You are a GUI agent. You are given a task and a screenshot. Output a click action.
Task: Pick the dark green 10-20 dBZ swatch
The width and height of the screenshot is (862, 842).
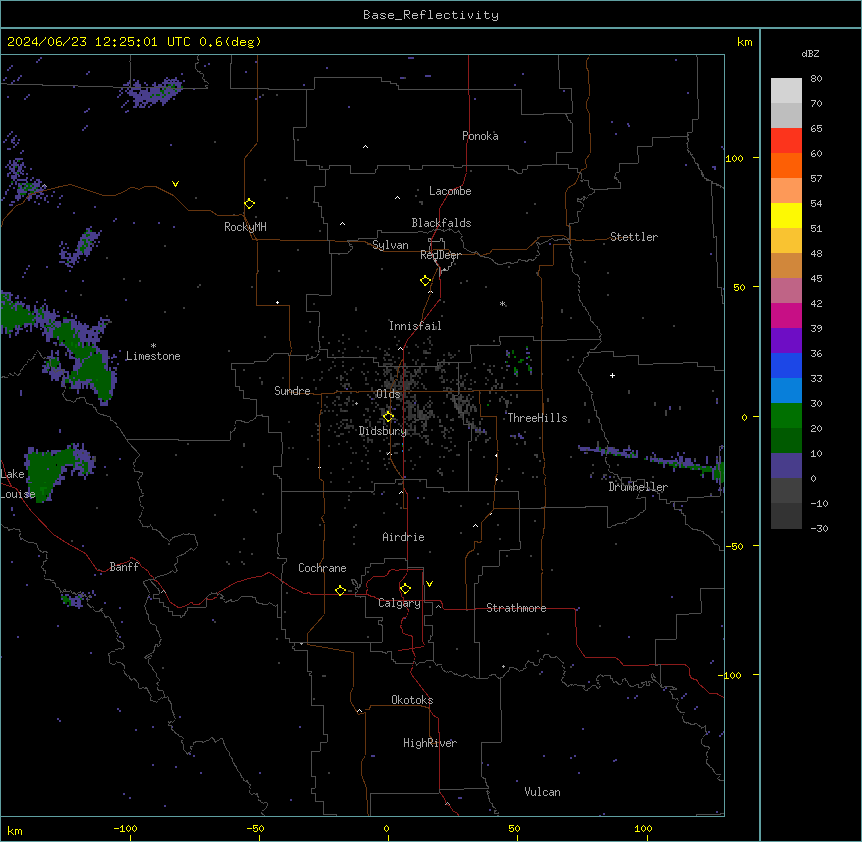click(x=786, y=441)
